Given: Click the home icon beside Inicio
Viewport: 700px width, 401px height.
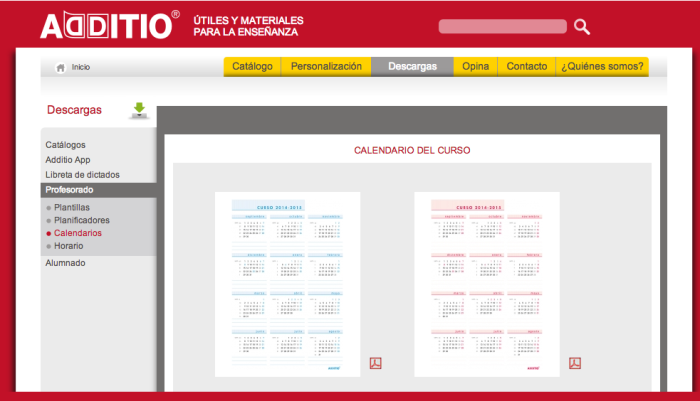Looking at the screenshot, I should [60, 67].
